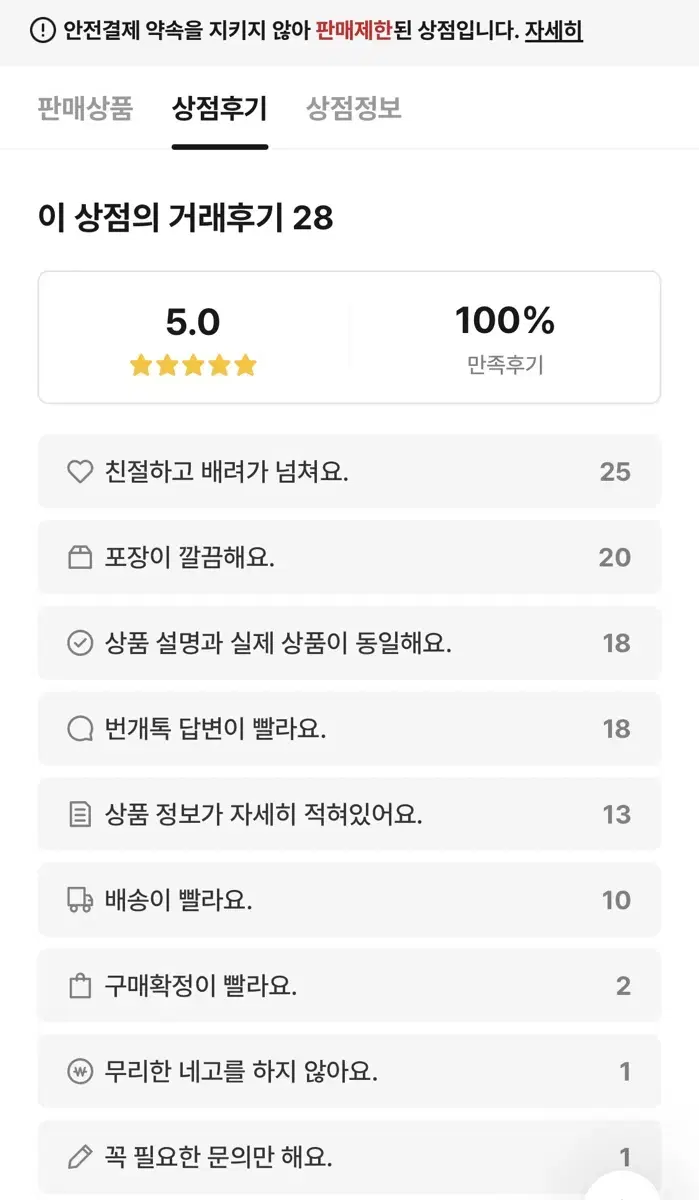The image size is (699, 1200).
Task: Tap the pencil icon for 꼭 필요한 문의만 해요
Action: pyautogui.click(x=80, y=1158)
